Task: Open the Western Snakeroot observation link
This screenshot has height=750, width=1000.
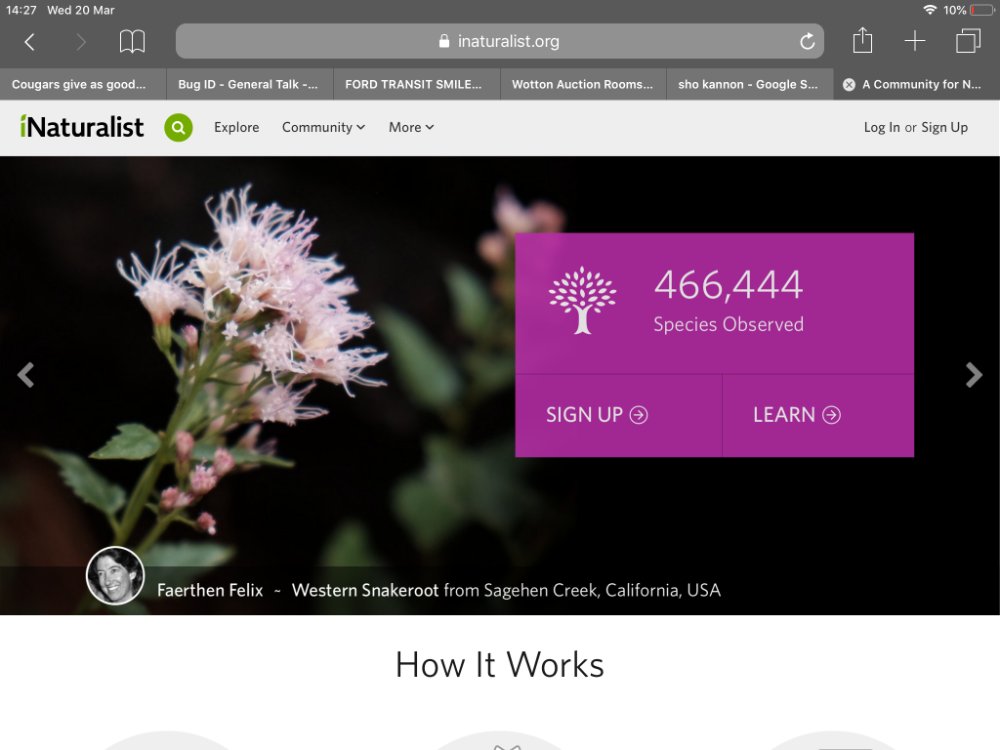Action: tap(365, 591)
